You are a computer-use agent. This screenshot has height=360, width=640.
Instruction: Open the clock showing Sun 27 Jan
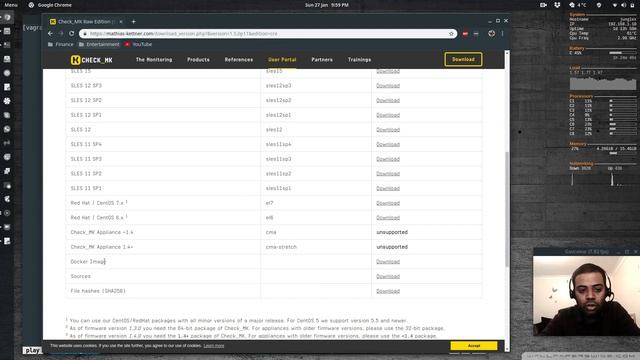[x=327, y=5]
